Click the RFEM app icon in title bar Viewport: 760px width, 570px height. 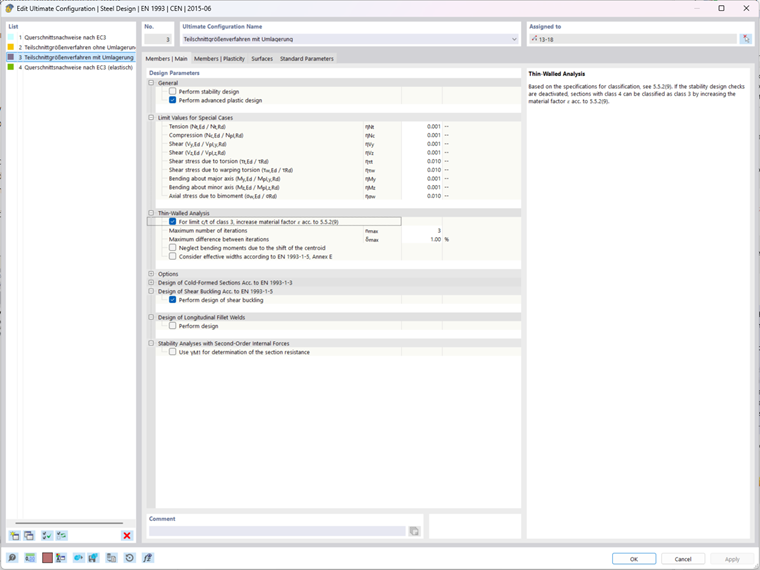point(9,8)
